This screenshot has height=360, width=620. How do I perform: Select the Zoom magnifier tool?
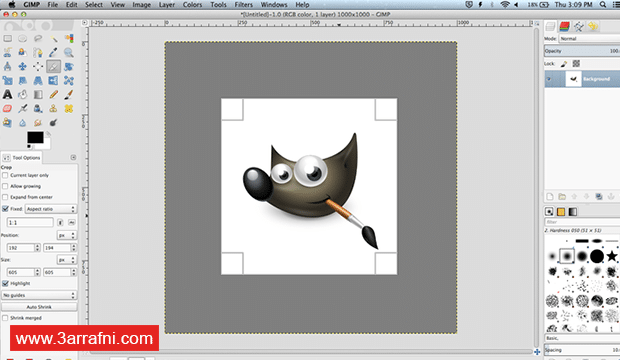pos(69,52)
